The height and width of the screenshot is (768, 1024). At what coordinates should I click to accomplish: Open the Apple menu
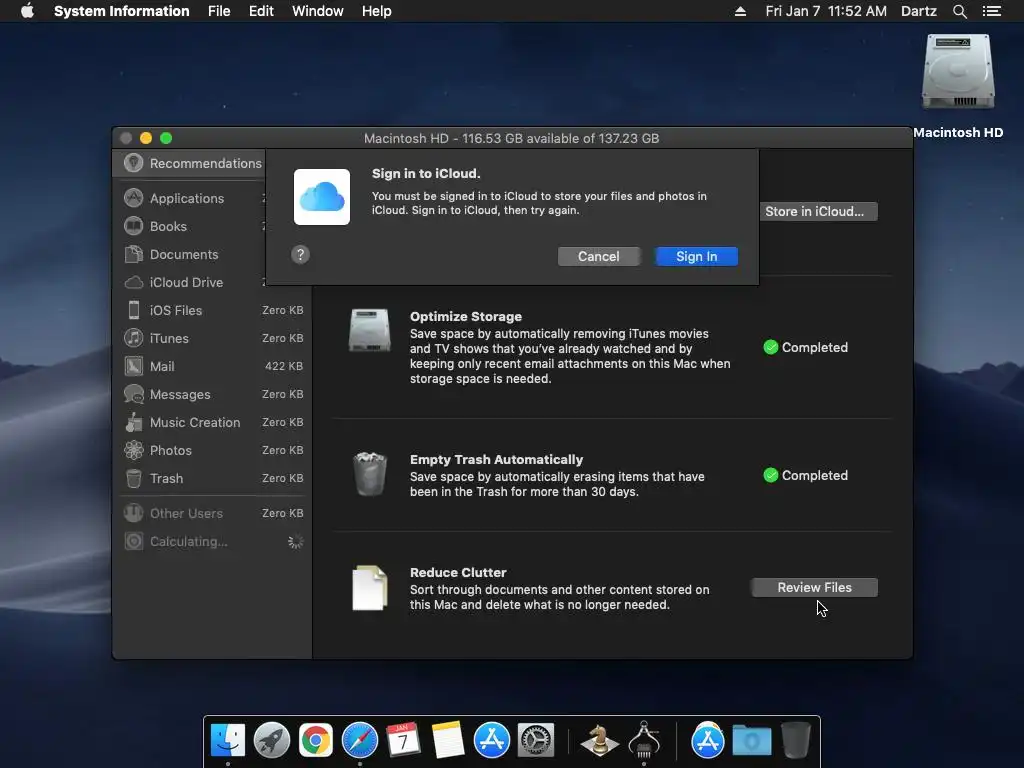pyautogui.click(x=27, y=11)
